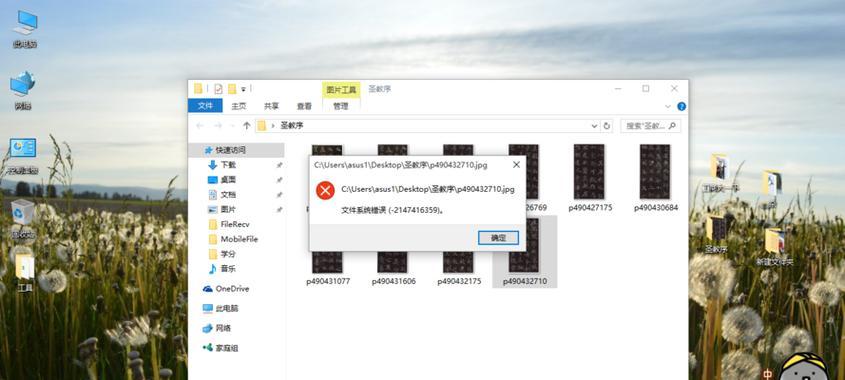Open the 文件 menu tab
845x380 pixels.
(x=205, y=106)
